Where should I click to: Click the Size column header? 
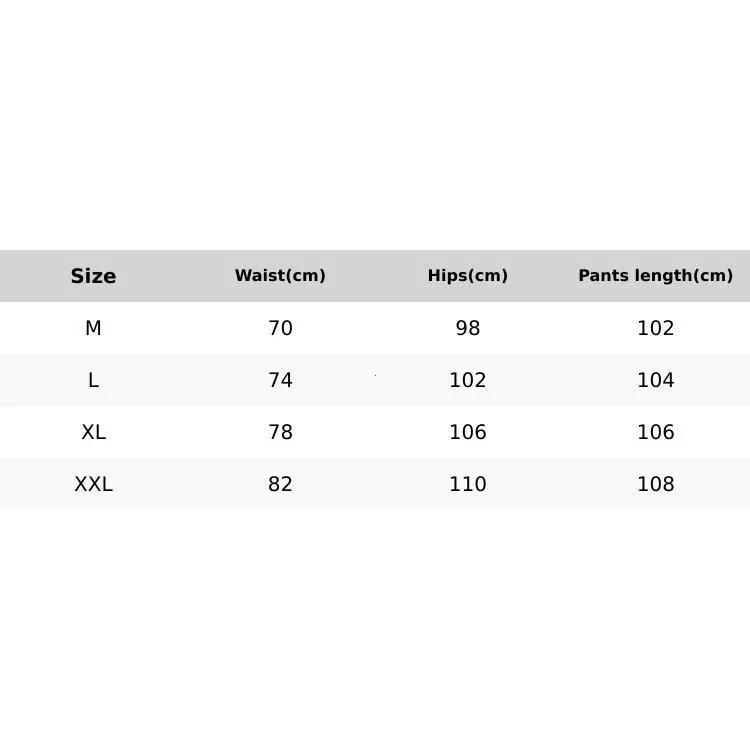pyautogui.click(x=93, y=276)
